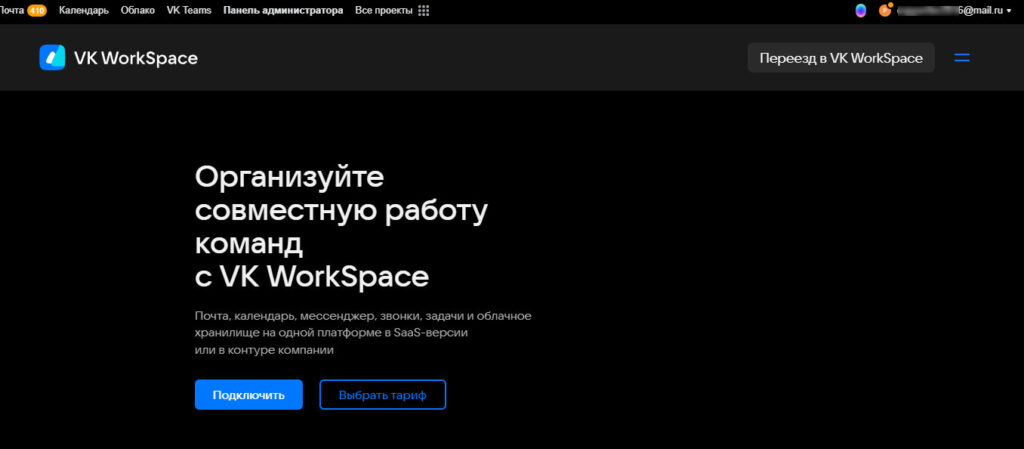The image size is (1024, 449).
Task: Click the orange user avatar icon
Action: pos(885,10)
